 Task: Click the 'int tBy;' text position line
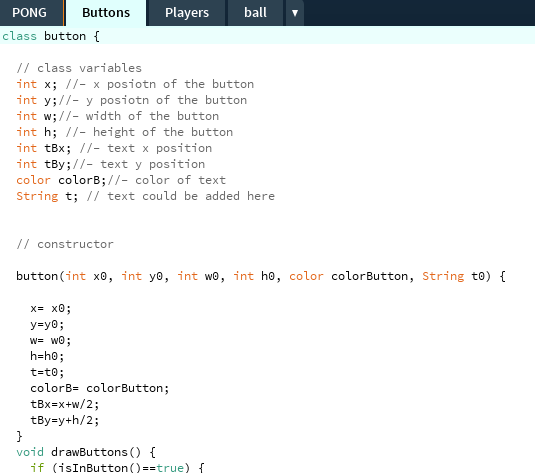coord(111,164)
